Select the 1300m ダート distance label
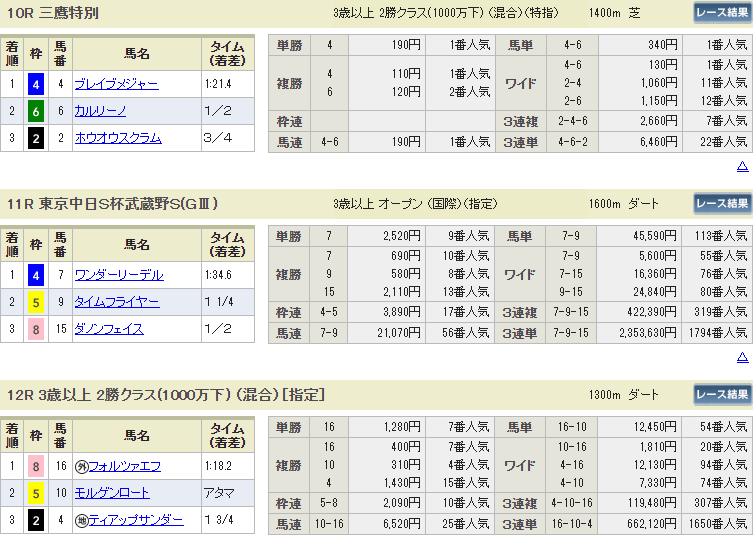Viewport: 754px width, 536px height. pos(624,395)
